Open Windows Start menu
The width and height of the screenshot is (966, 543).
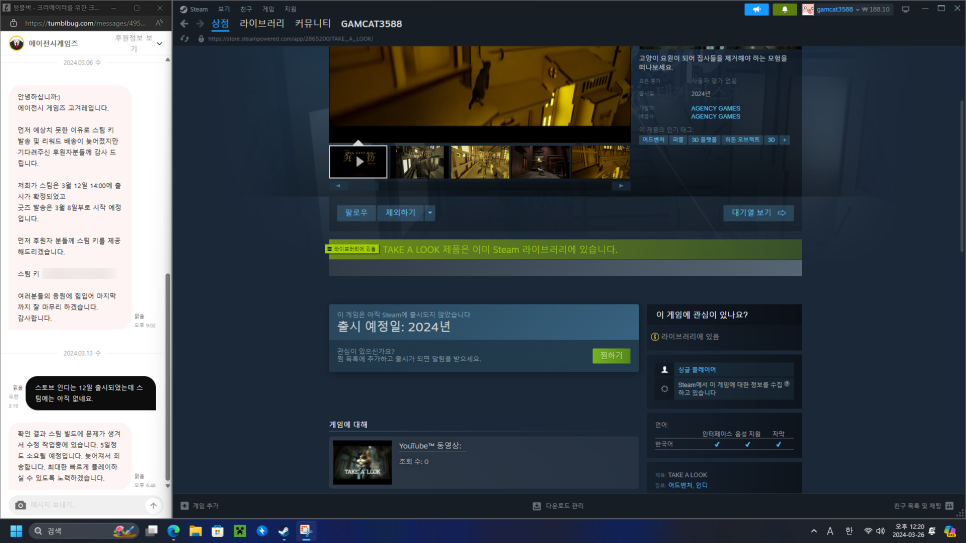pyautogui.click(x=16, y=531)
